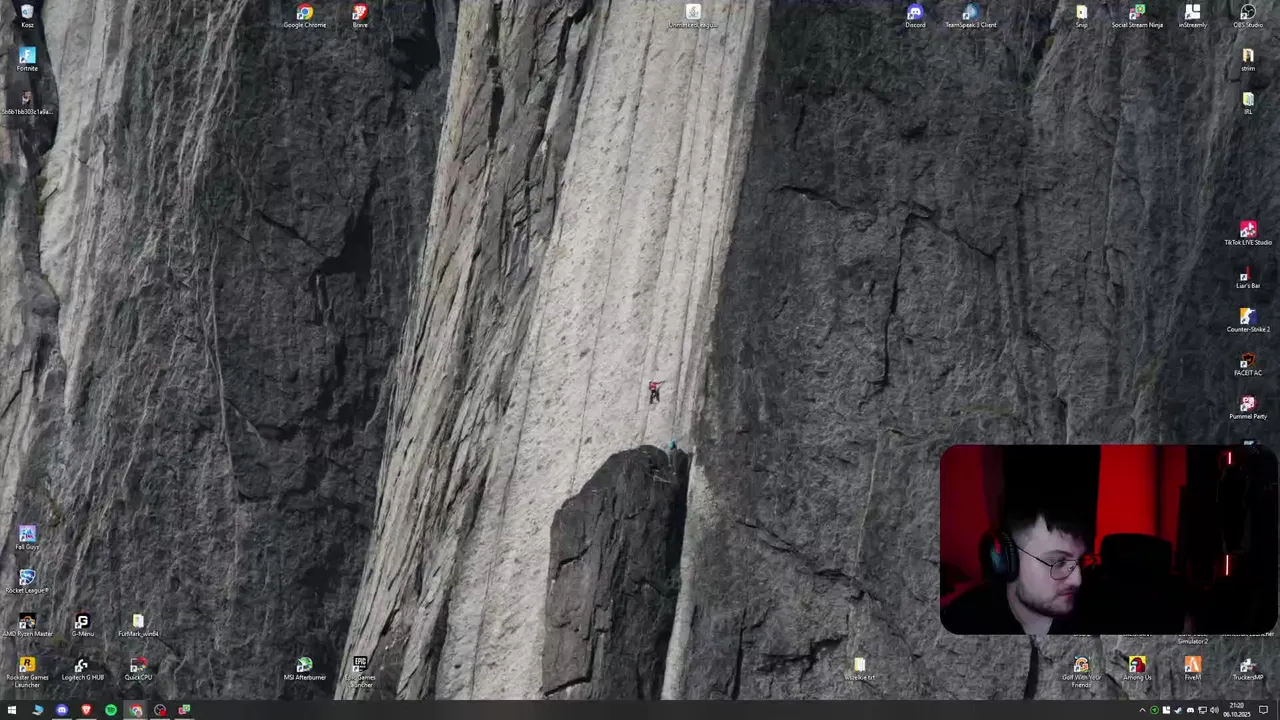
Task: Open the wszelkie.txt file on desktop
Action: 859,669
